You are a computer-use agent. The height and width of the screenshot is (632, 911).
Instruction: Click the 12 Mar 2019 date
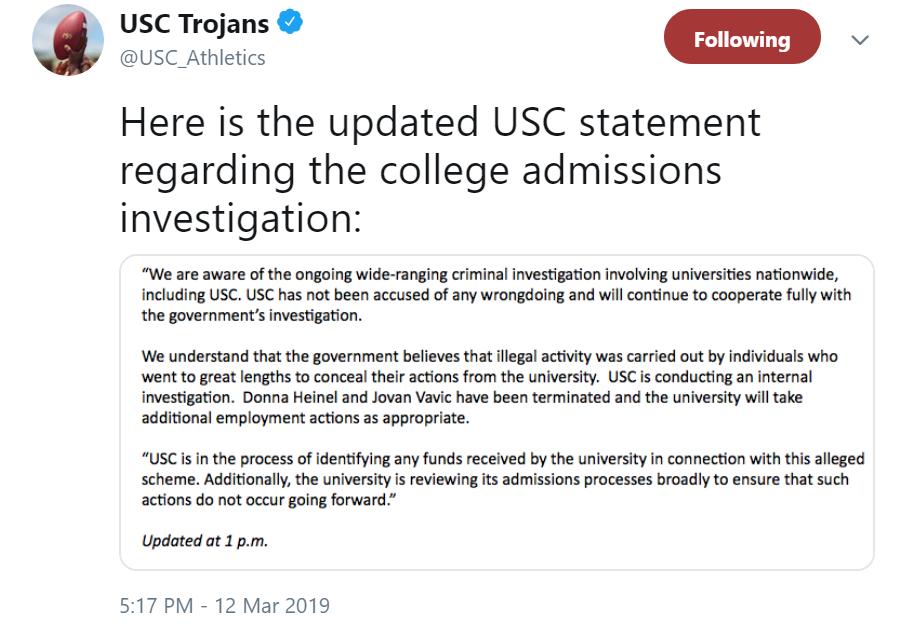pyautogui.click(x=272, y=606)
